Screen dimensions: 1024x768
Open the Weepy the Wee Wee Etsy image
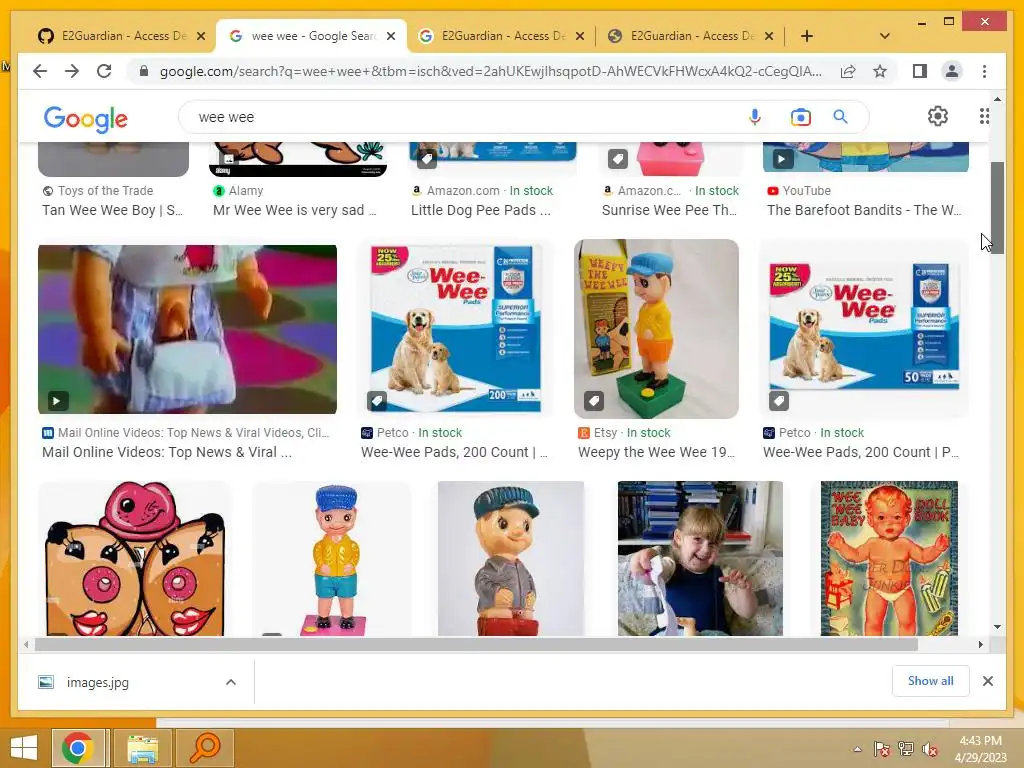(656, 328)
